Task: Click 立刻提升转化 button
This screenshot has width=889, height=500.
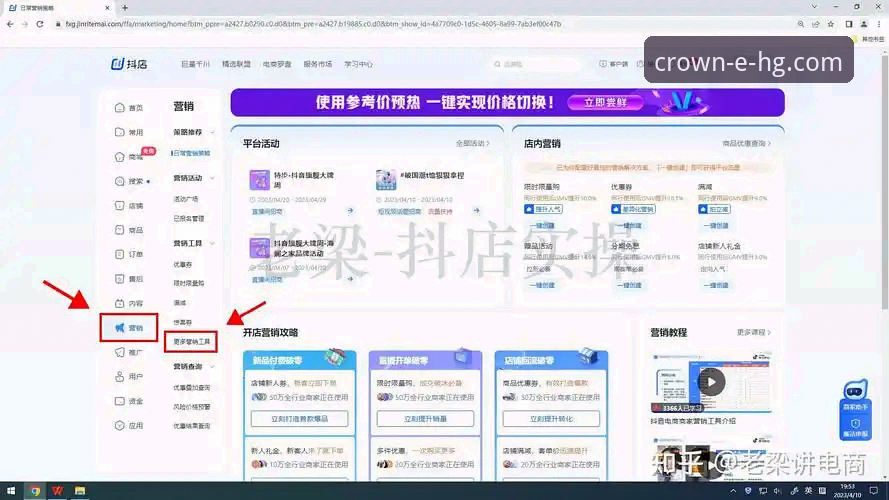Action: 551,419
